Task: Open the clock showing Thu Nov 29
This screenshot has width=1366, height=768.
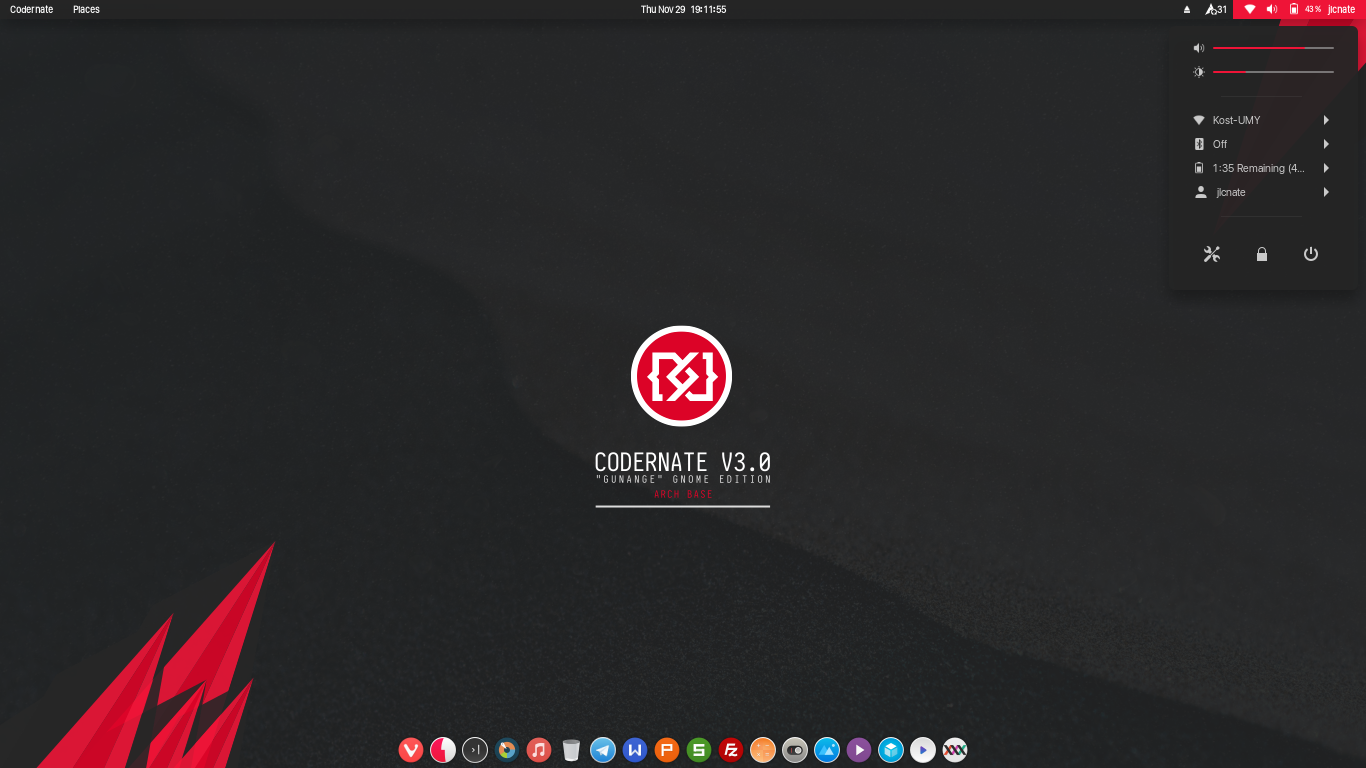Action: (683, 9)
